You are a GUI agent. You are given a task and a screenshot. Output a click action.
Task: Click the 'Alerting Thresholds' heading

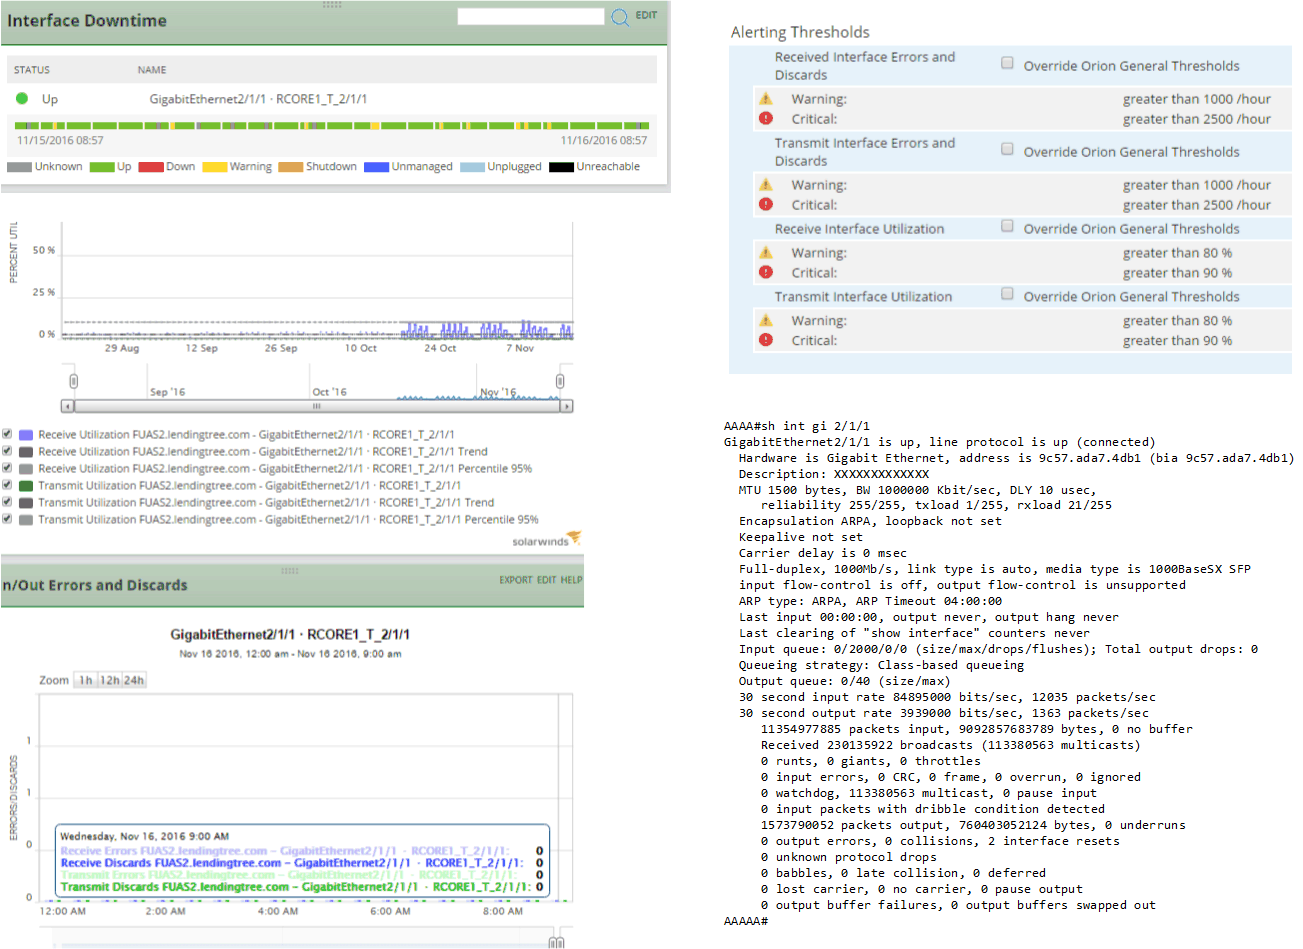coord(800,32)
